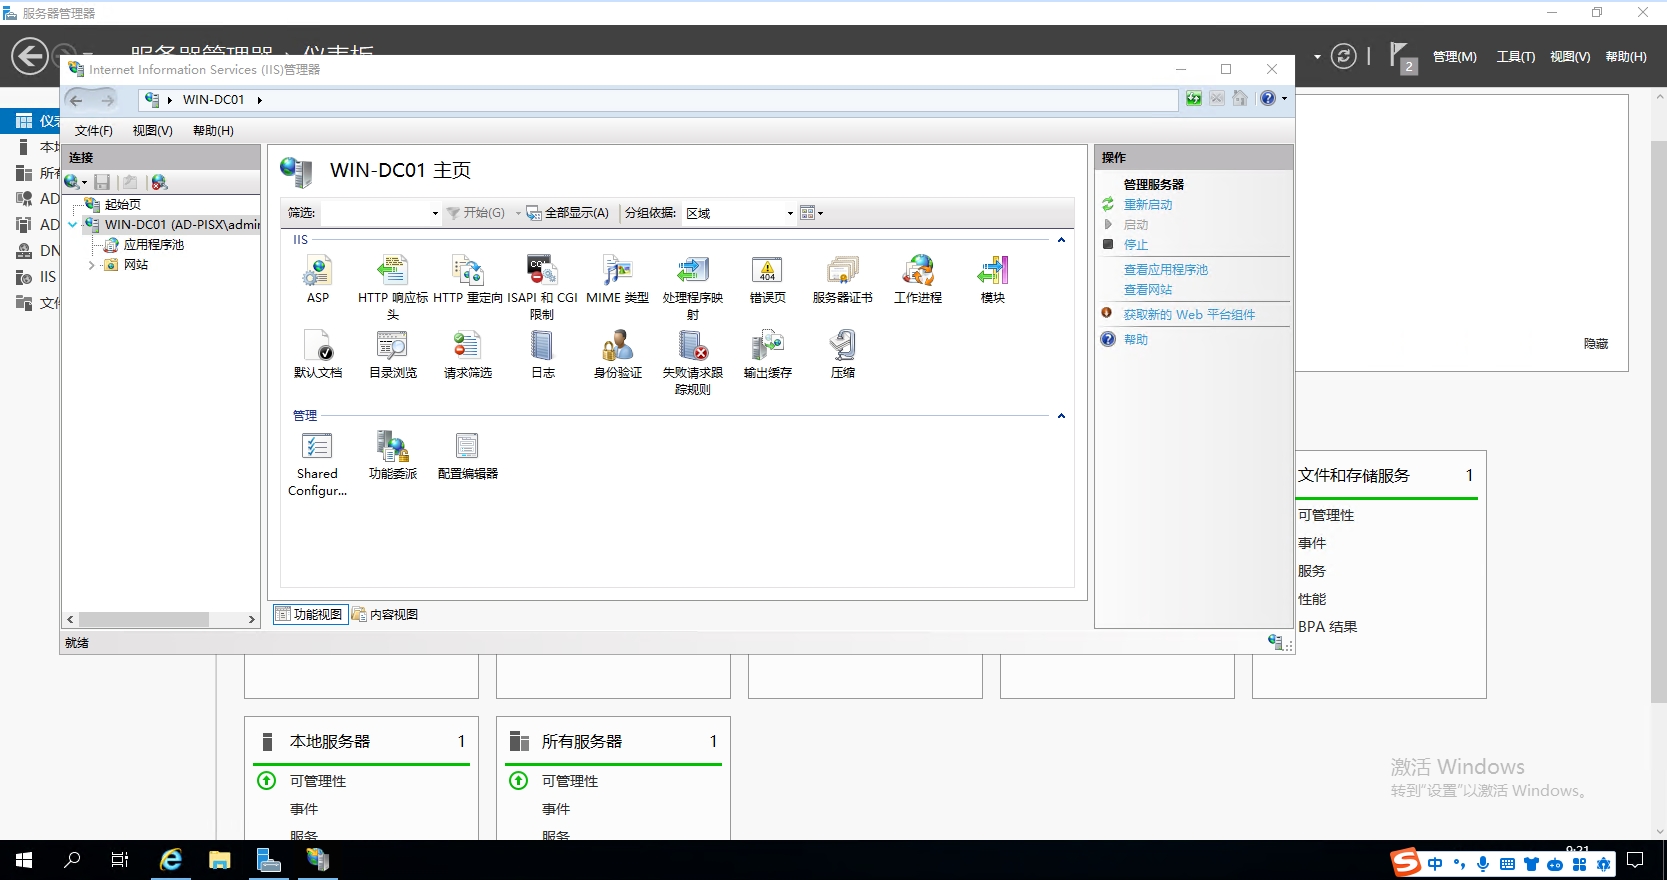
Task: Open the 日志 feature icon
Action: pyautogui.click(x=542, y=346)
